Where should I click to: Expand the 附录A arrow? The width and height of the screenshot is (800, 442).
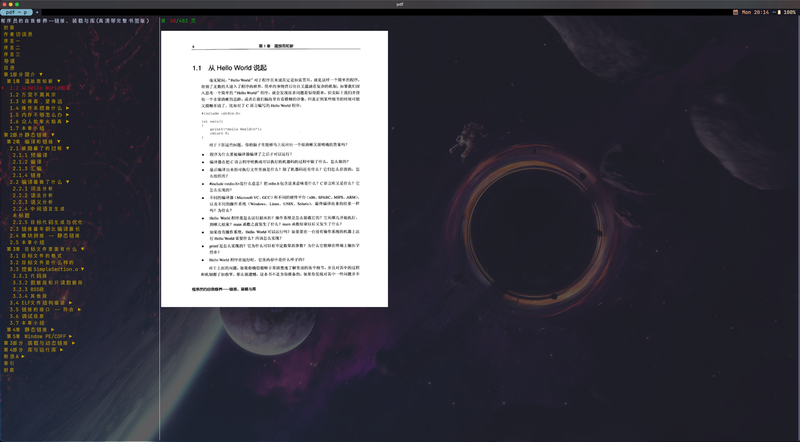23,356
